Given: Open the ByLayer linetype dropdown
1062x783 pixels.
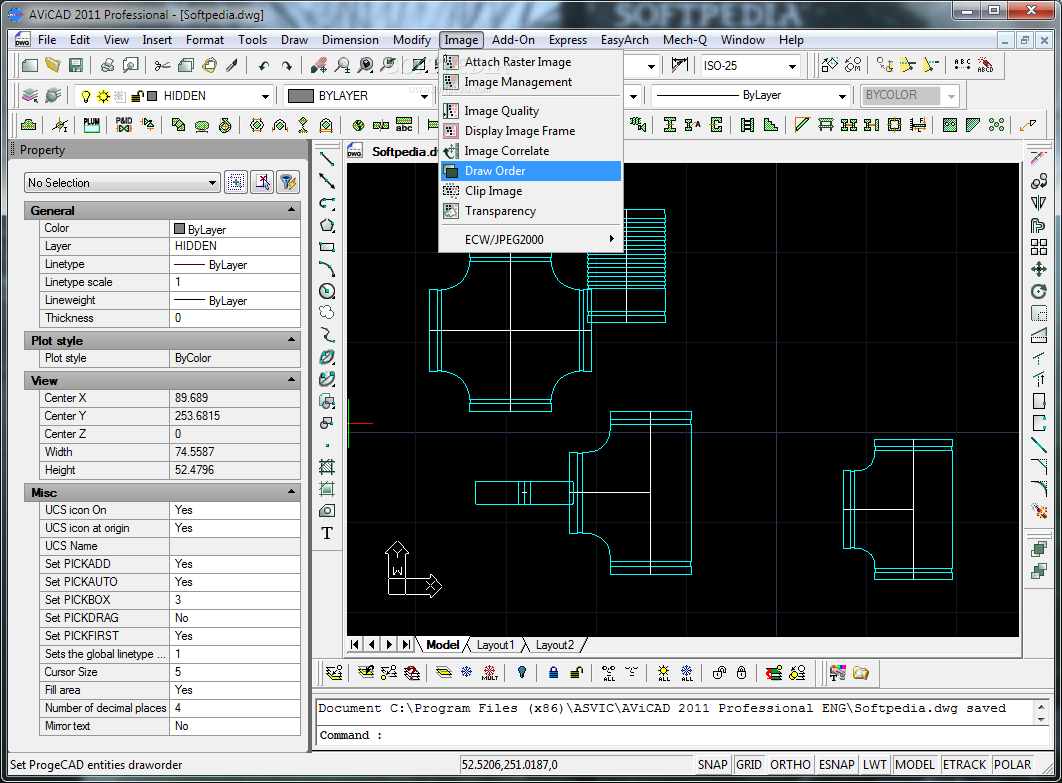Looking at the screenshot, I should coord(842,96).
